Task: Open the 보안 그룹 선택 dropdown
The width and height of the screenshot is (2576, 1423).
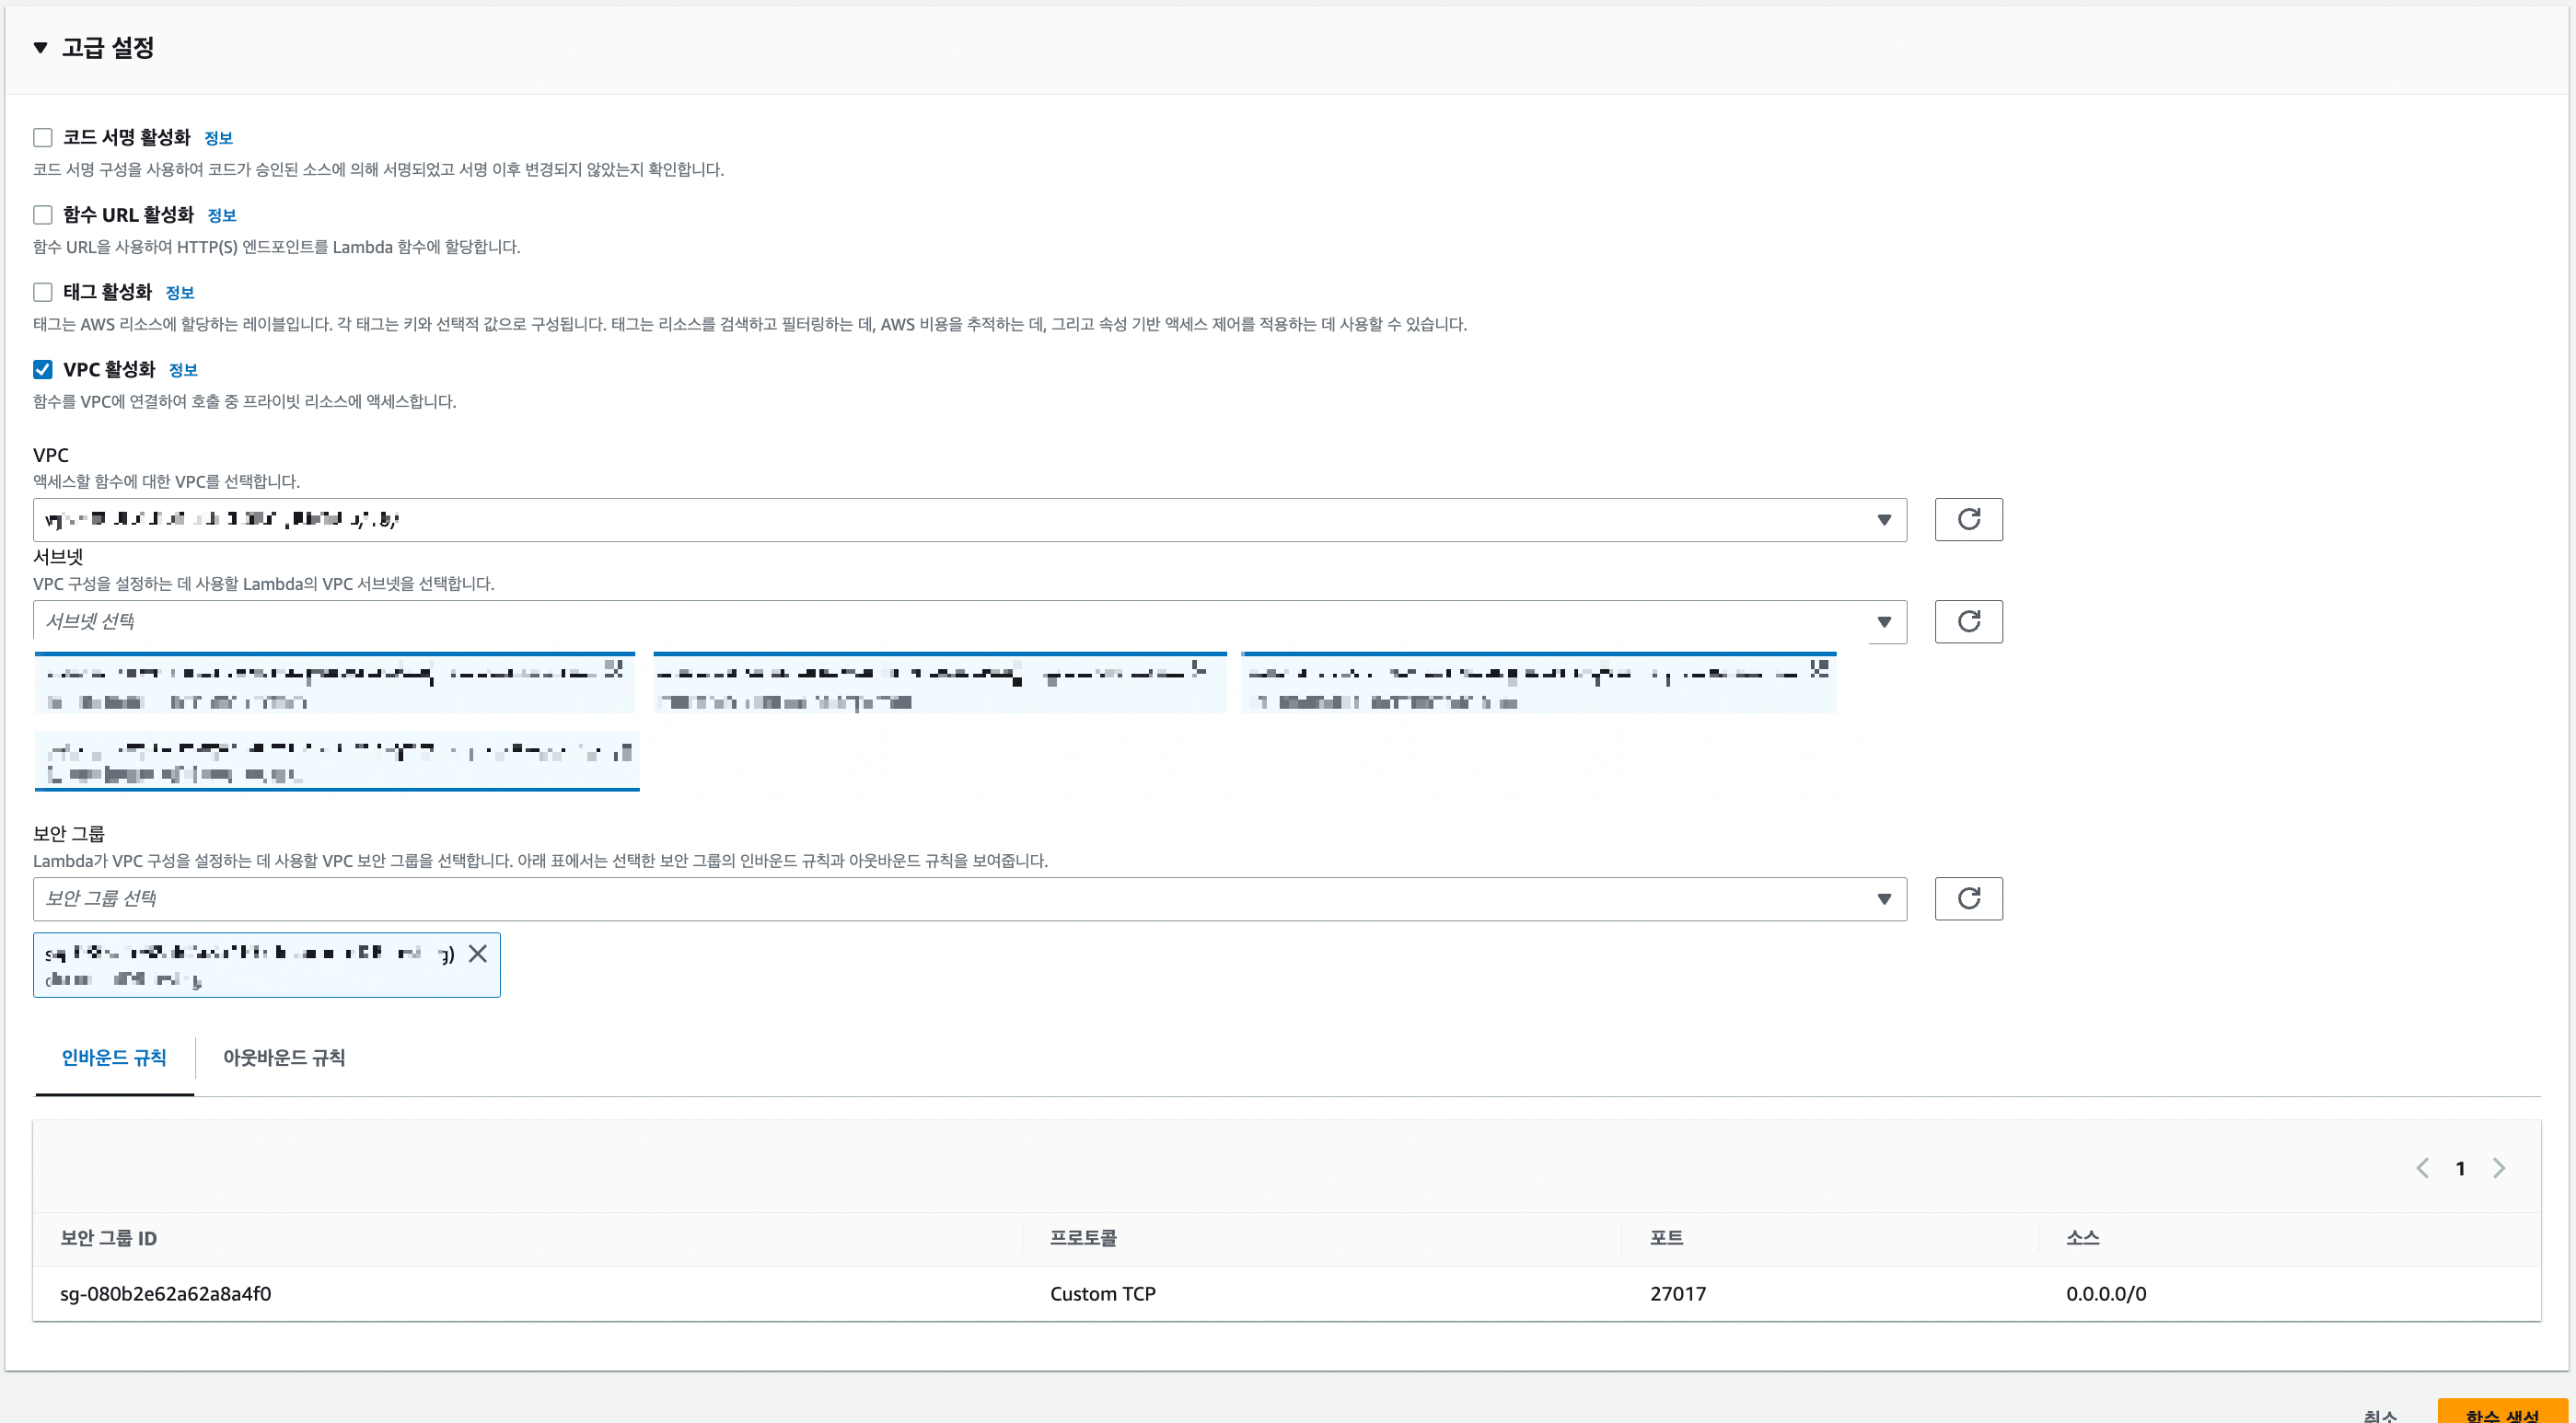Action: pos(968,898)
